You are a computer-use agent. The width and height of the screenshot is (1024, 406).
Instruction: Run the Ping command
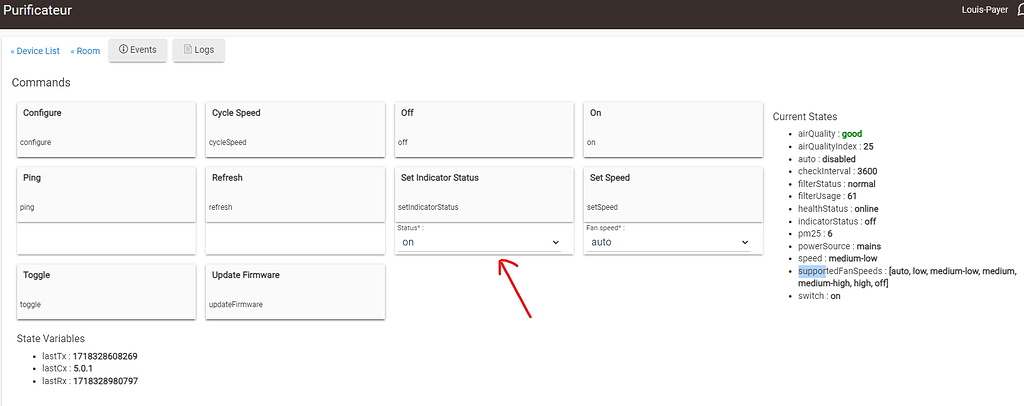coord(106,195)
